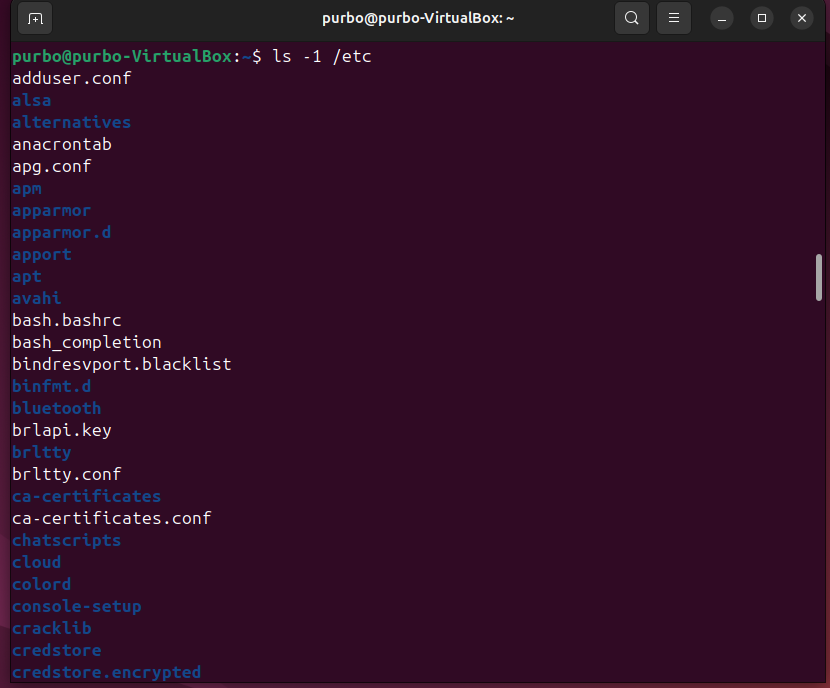Open a new terminal tab
Image resolution: width=830 pixels, height=688 pixels.
(35, 19)
